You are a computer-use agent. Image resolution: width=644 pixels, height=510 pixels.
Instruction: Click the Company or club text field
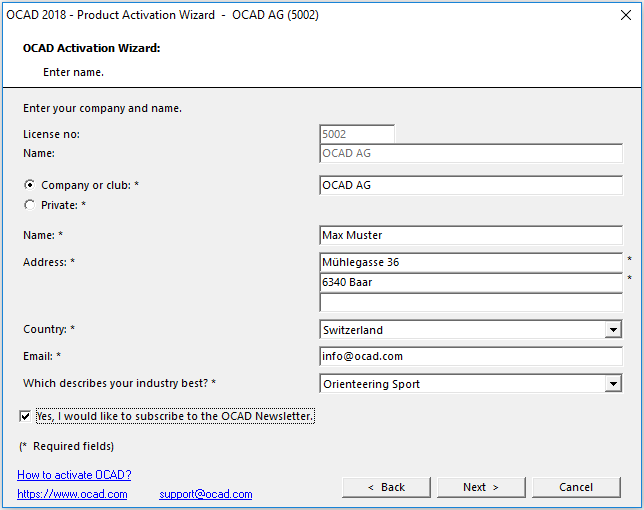click(x=471, y=185)
